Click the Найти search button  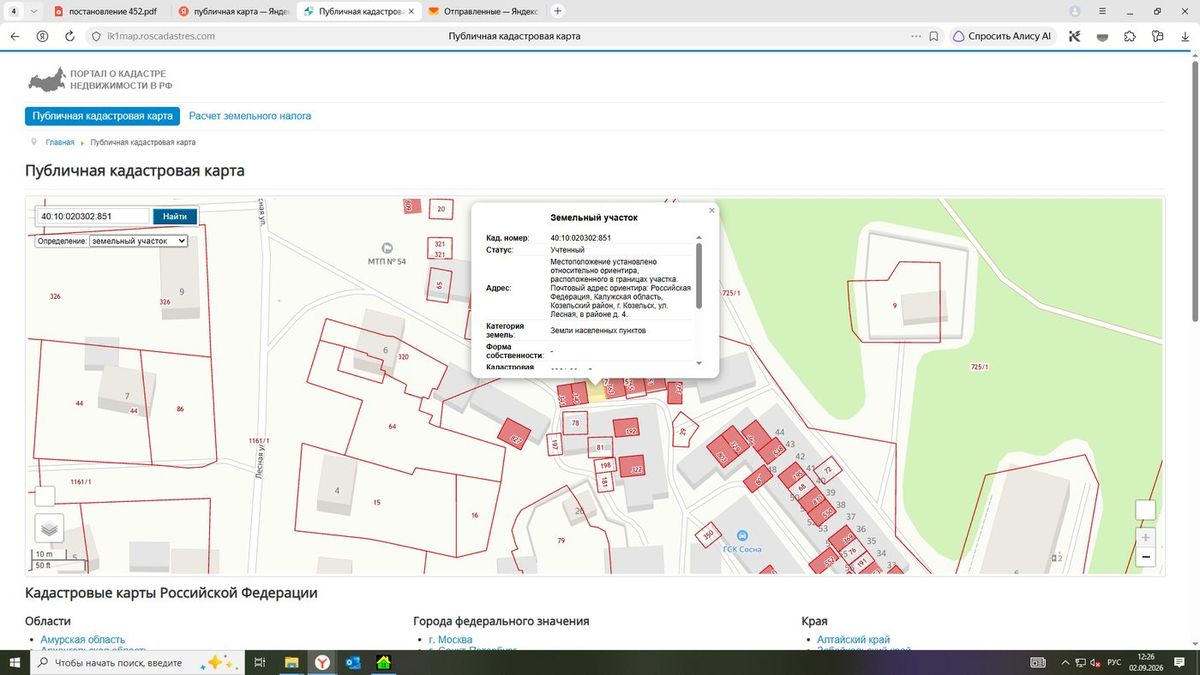(175, 216)
